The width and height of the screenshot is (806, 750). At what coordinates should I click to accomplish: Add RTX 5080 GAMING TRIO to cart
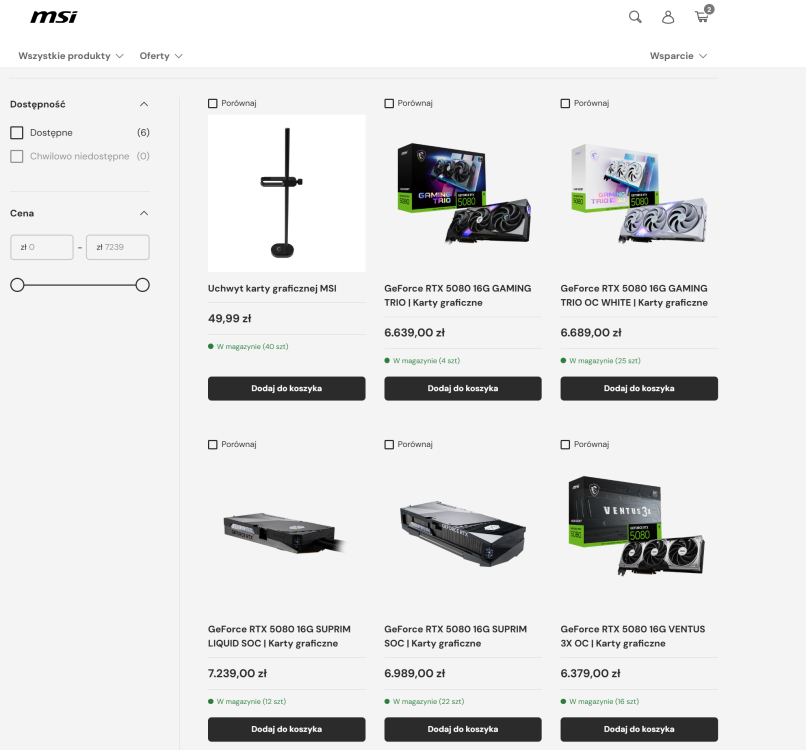463,389
